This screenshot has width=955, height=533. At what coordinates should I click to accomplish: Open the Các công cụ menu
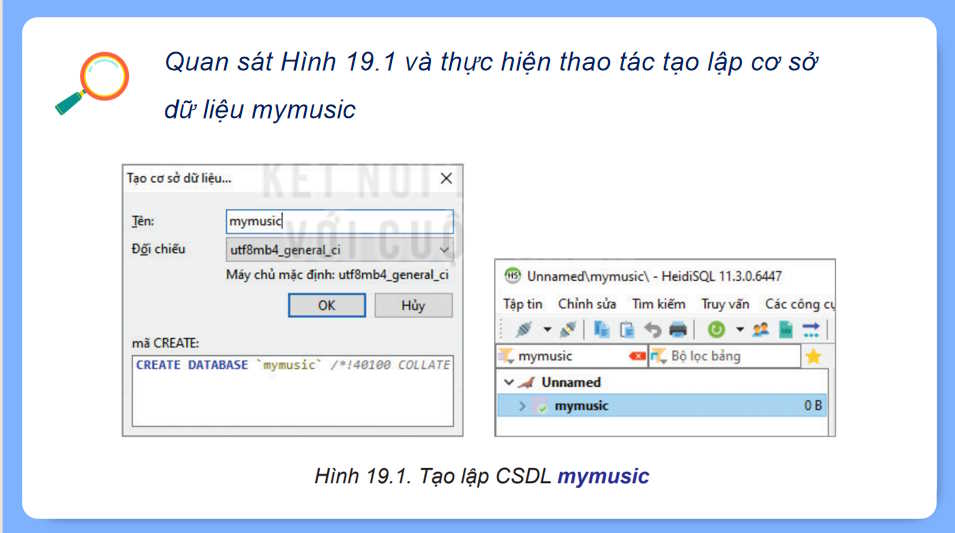pos(800,303)
